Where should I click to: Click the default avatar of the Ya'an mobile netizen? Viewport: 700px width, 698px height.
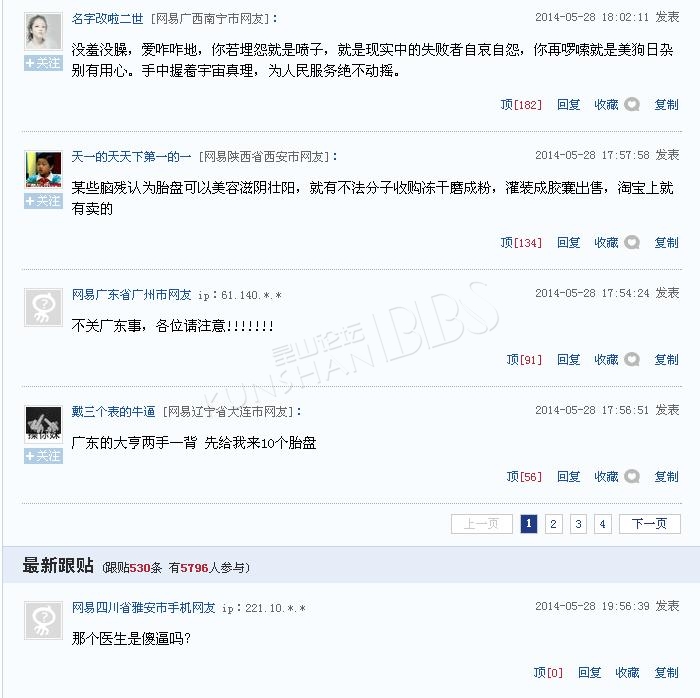pos(43,620)
